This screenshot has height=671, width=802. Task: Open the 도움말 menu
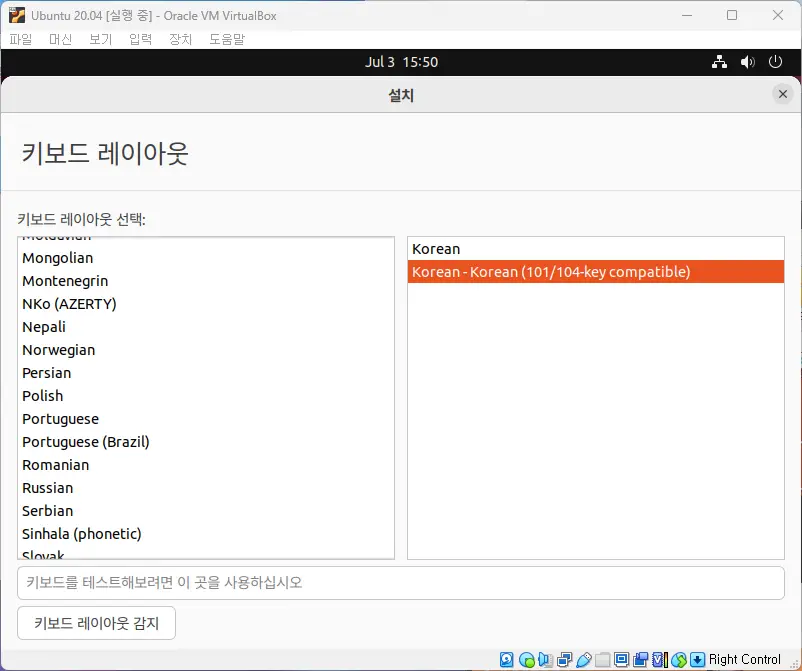(227, 39)
